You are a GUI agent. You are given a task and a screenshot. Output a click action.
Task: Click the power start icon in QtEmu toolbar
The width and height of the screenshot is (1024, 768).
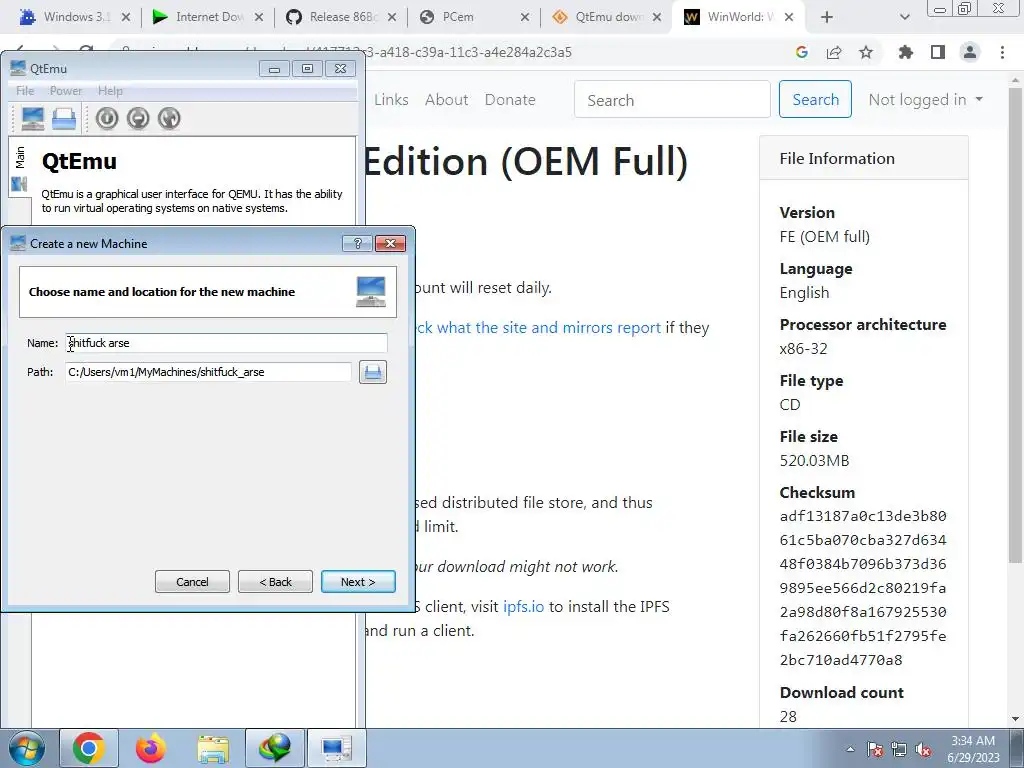click(107, 118)
